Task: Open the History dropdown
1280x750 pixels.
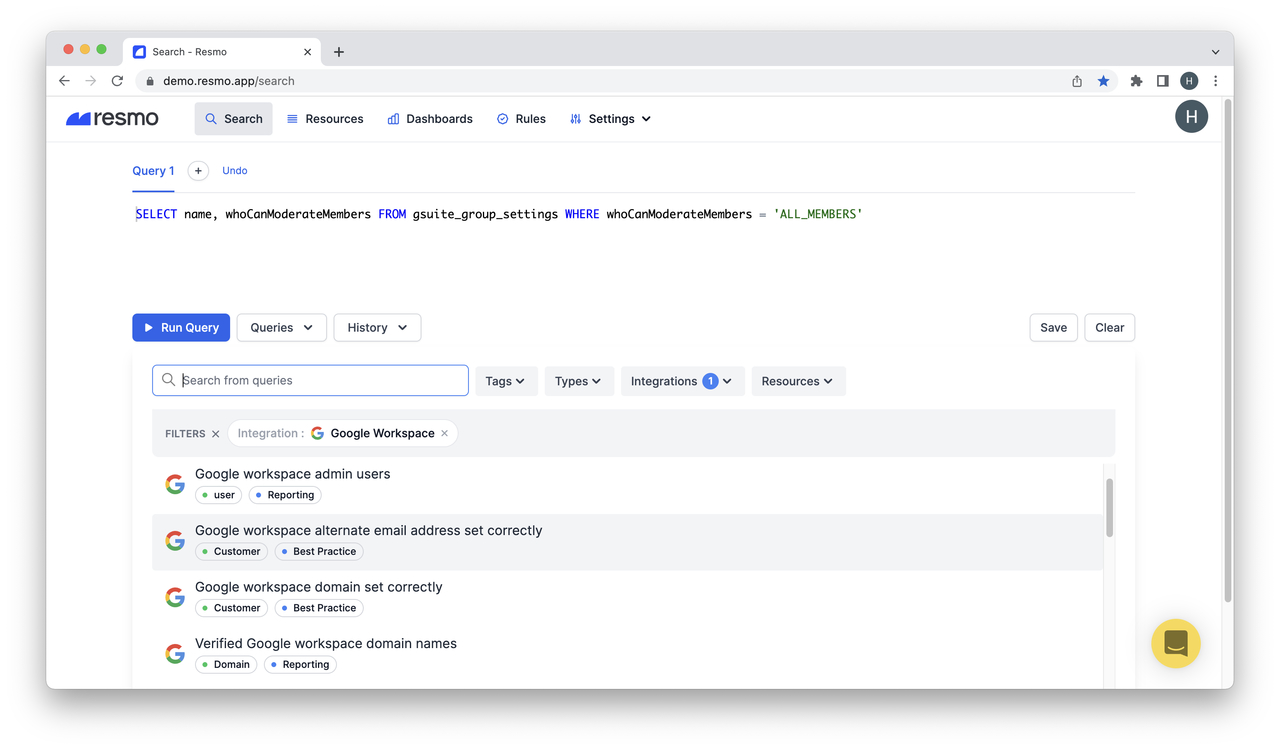Action: [x=377, y=327]
